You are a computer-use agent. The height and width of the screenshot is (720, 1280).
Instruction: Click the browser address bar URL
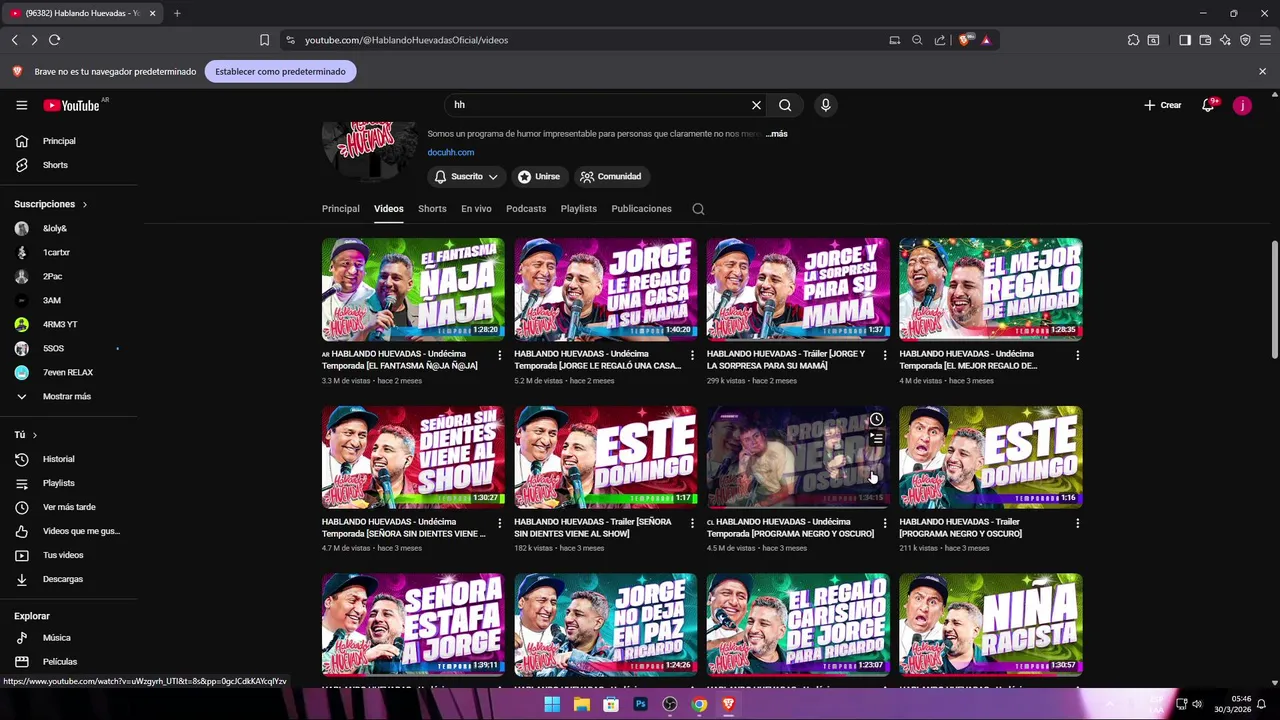point(406,40)
